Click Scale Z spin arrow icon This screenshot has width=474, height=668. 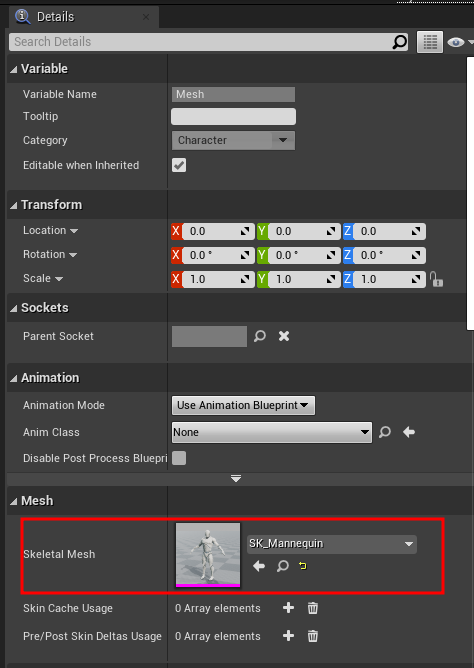point(416,279)
